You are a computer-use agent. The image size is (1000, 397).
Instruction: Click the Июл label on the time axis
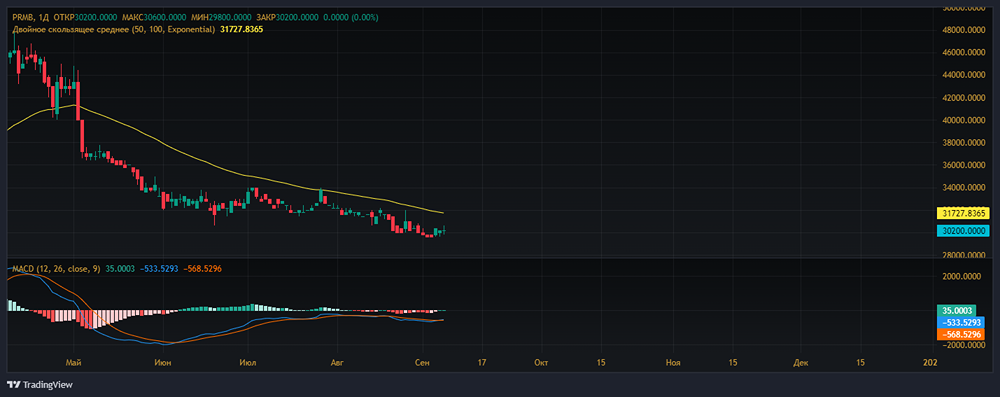click(x=247, y=363)
